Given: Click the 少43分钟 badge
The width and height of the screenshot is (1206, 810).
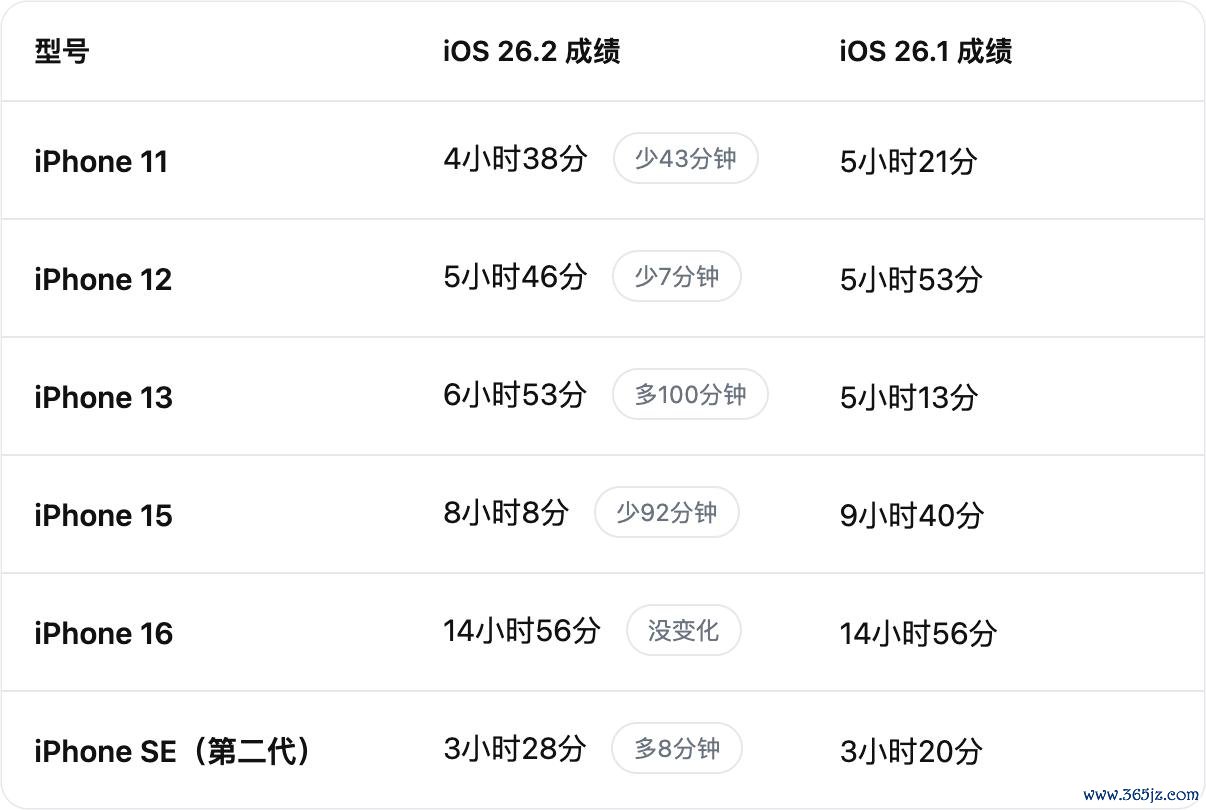Looking at the screenshot, I should coord(685,159).
